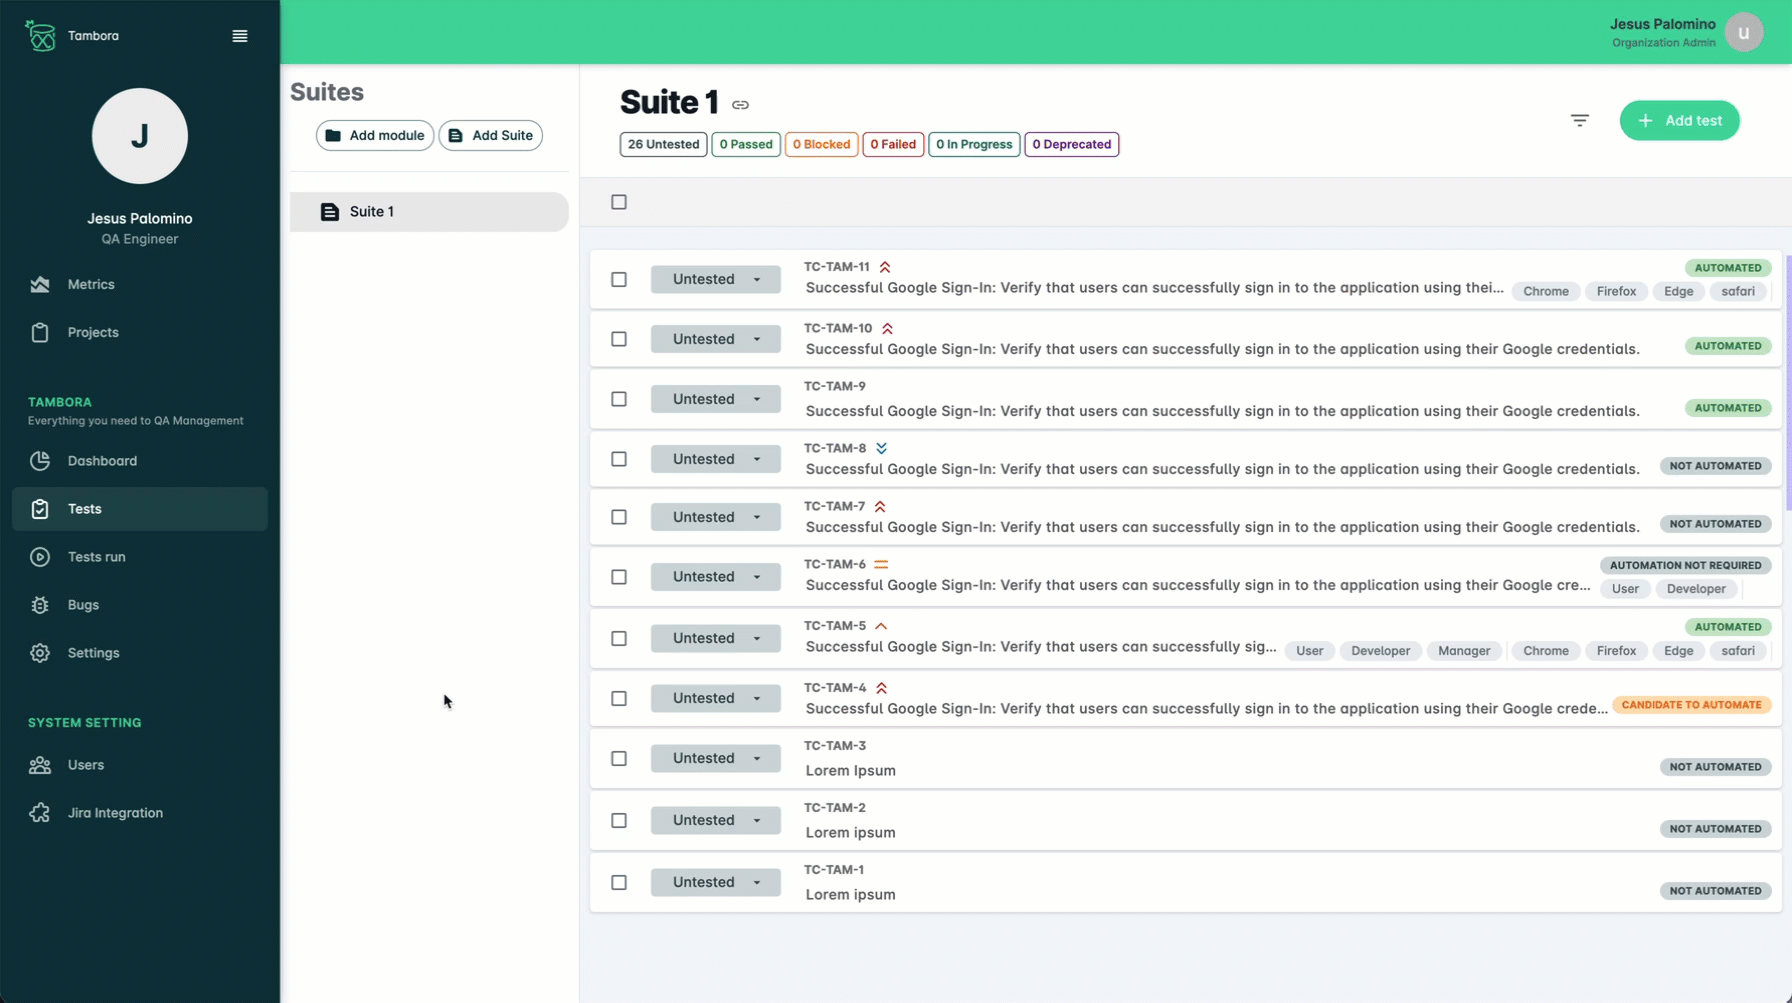Image resolution: width=1792 pixels, height=1003 pixels.
Task: Filter by 0 In Progress badge
Action: (974, 144)
